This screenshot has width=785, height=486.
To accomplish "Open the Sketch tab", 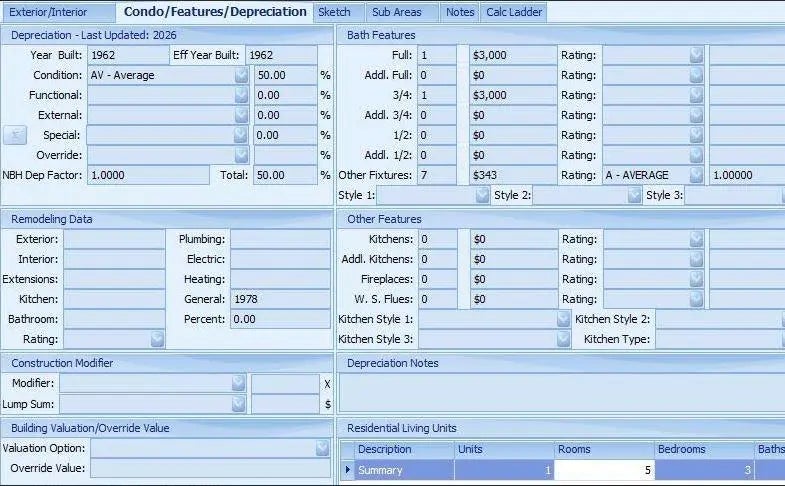I will 334,13.
